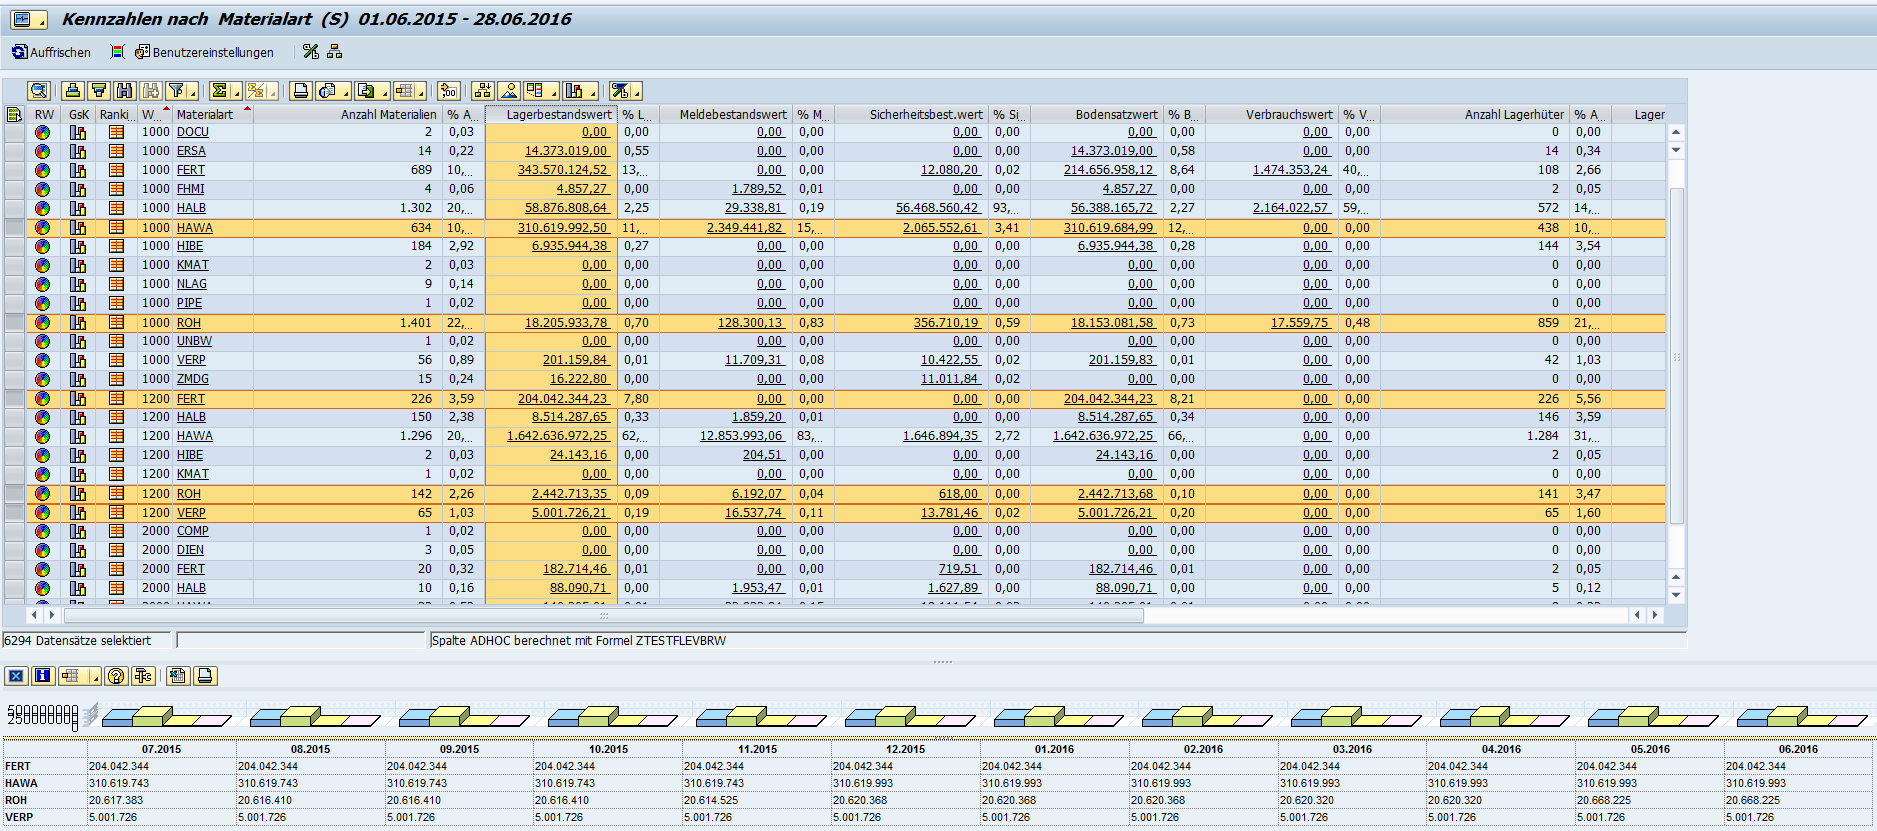
Task: Click the select-all icon in table corner
Action: tap(14, 114)
